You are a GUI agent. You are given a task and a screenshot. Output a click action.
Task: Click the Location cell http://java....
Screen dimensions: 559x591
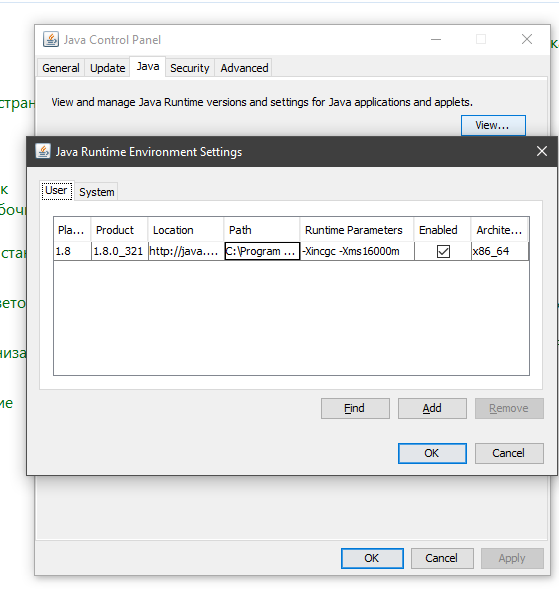tap(186, 251)
